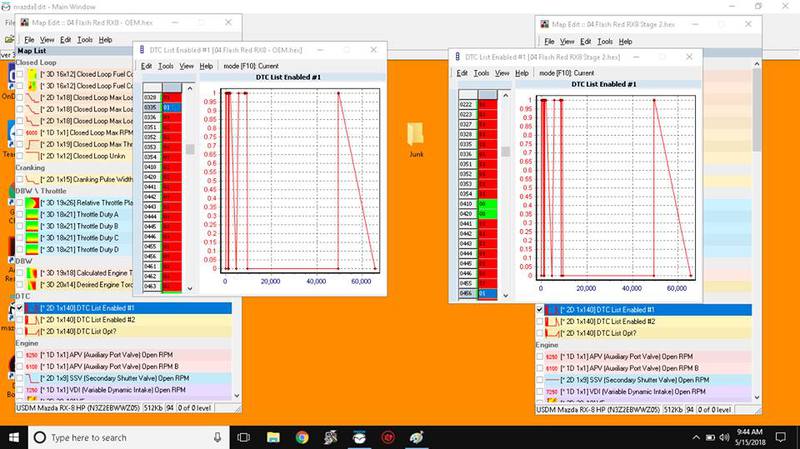Screen dimensions: 800x449
Task: Type in the Windows taskbar search box
Action: click(130, 438)
